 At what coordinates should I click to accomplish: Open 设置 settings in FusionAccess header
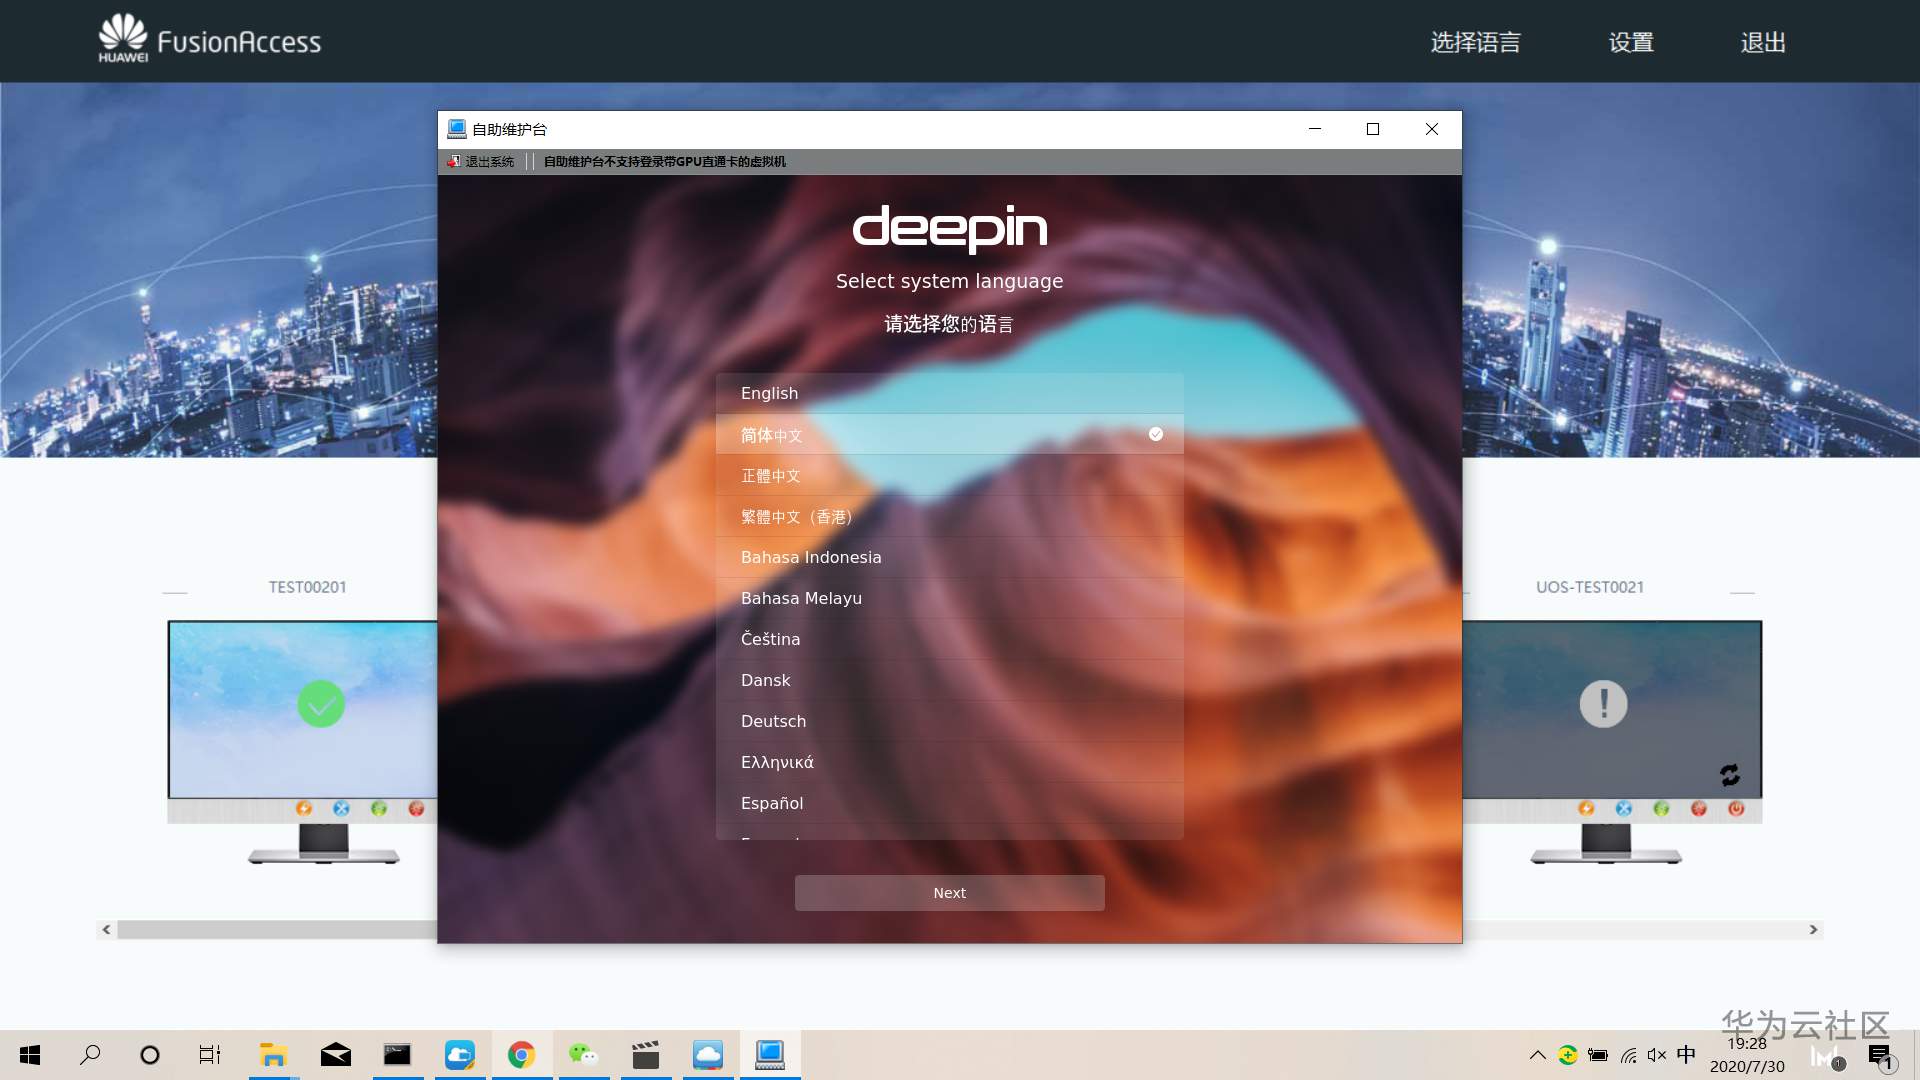pos(1631,42)
